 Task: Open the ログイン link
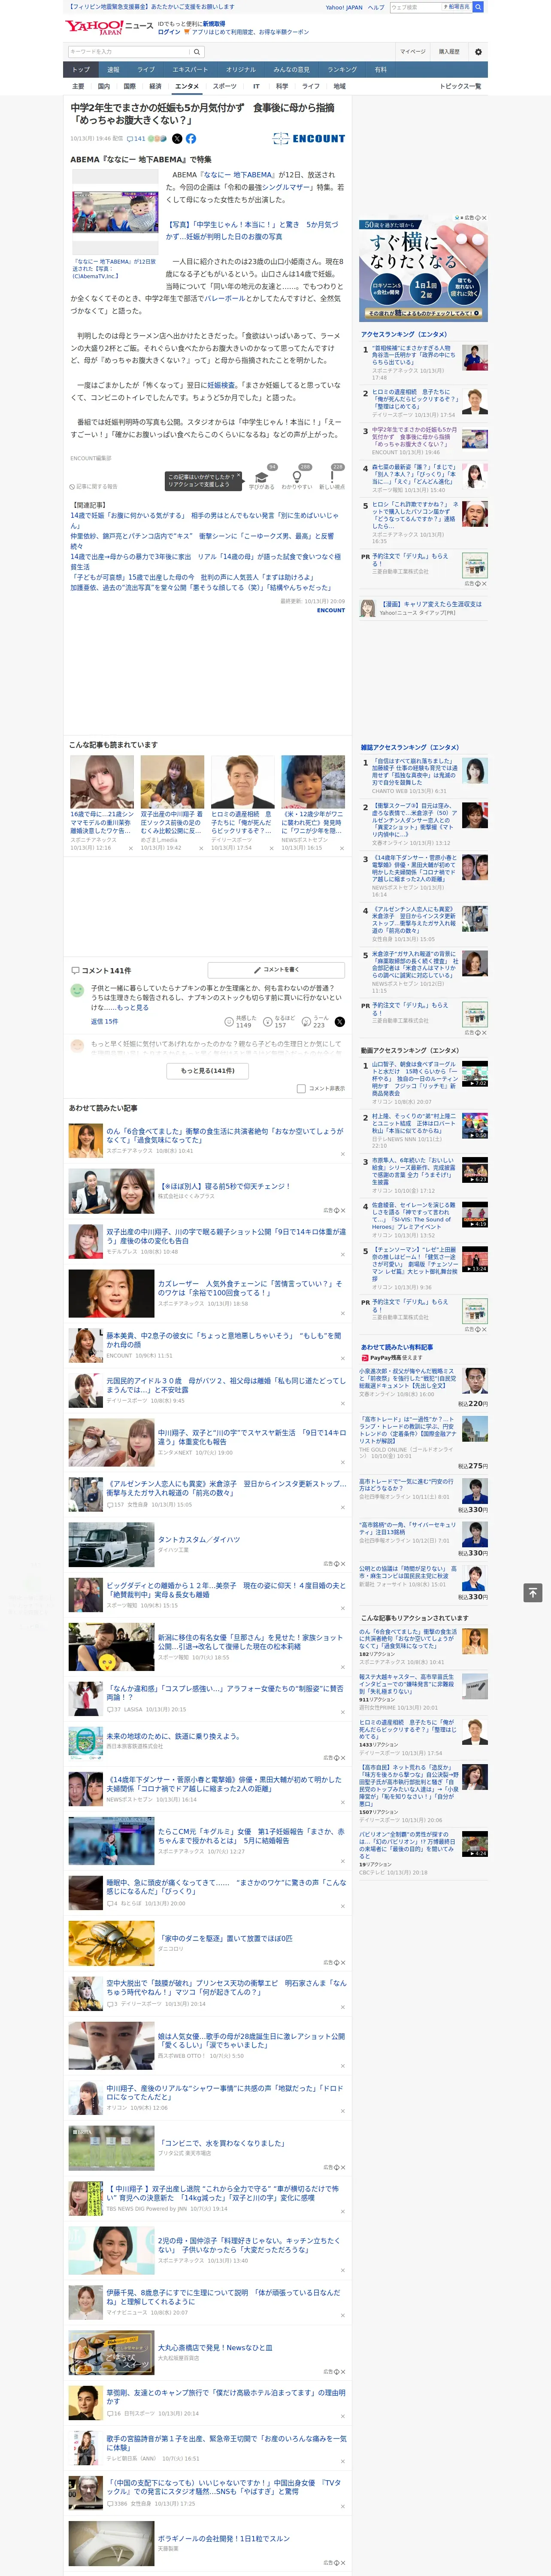(169, 32)
